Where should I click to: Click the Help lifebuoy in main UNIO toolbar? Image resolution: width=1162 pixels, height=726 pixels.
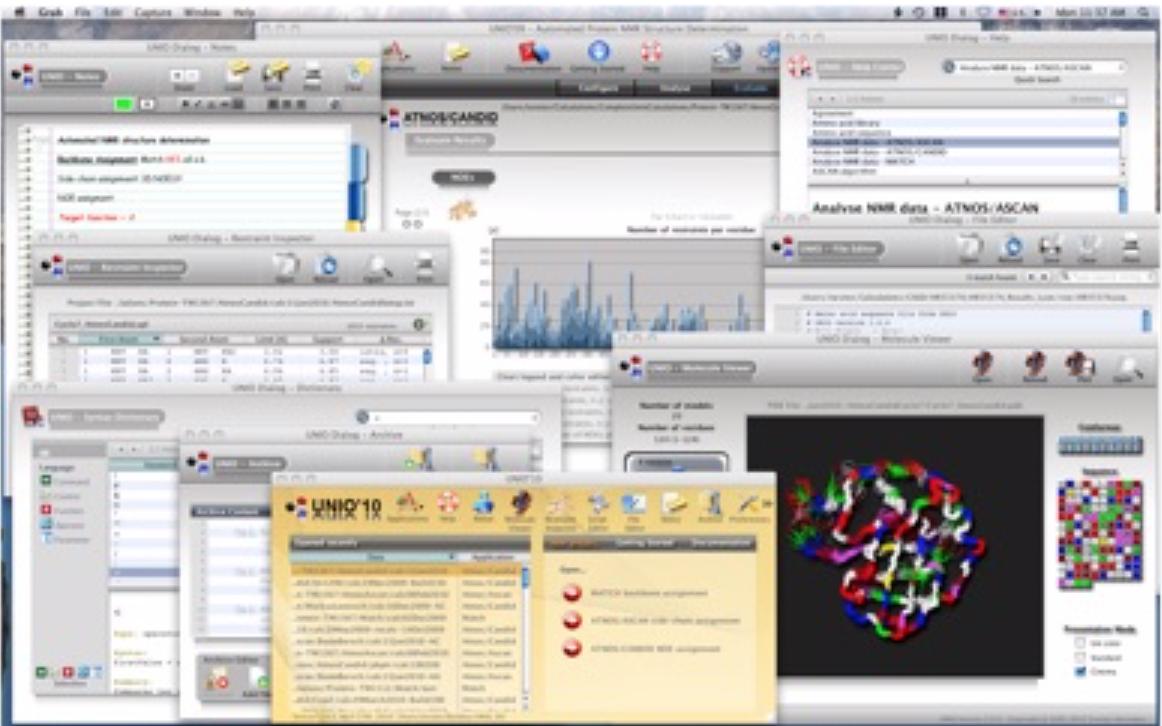click(x=651, y=56)
